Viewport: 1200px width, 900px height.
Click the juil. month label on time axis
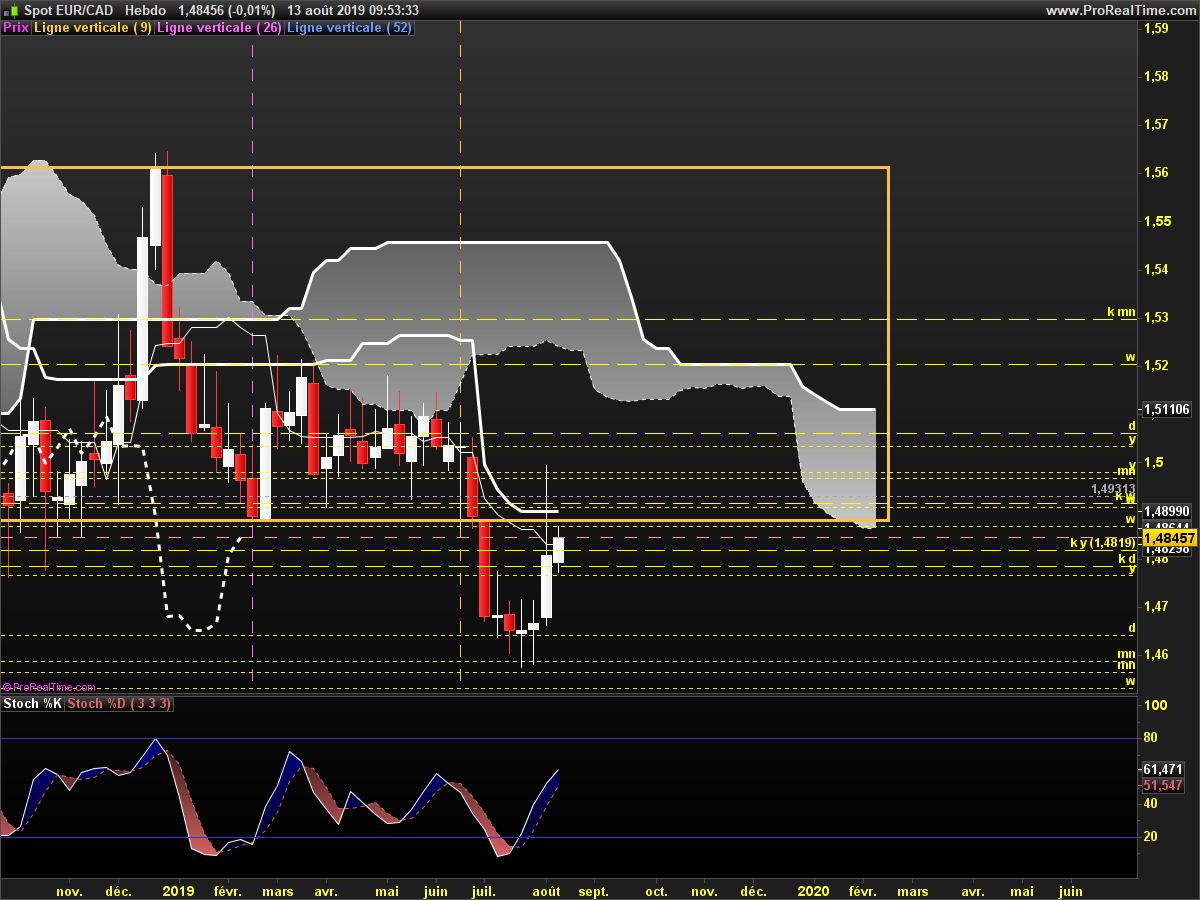483,890
